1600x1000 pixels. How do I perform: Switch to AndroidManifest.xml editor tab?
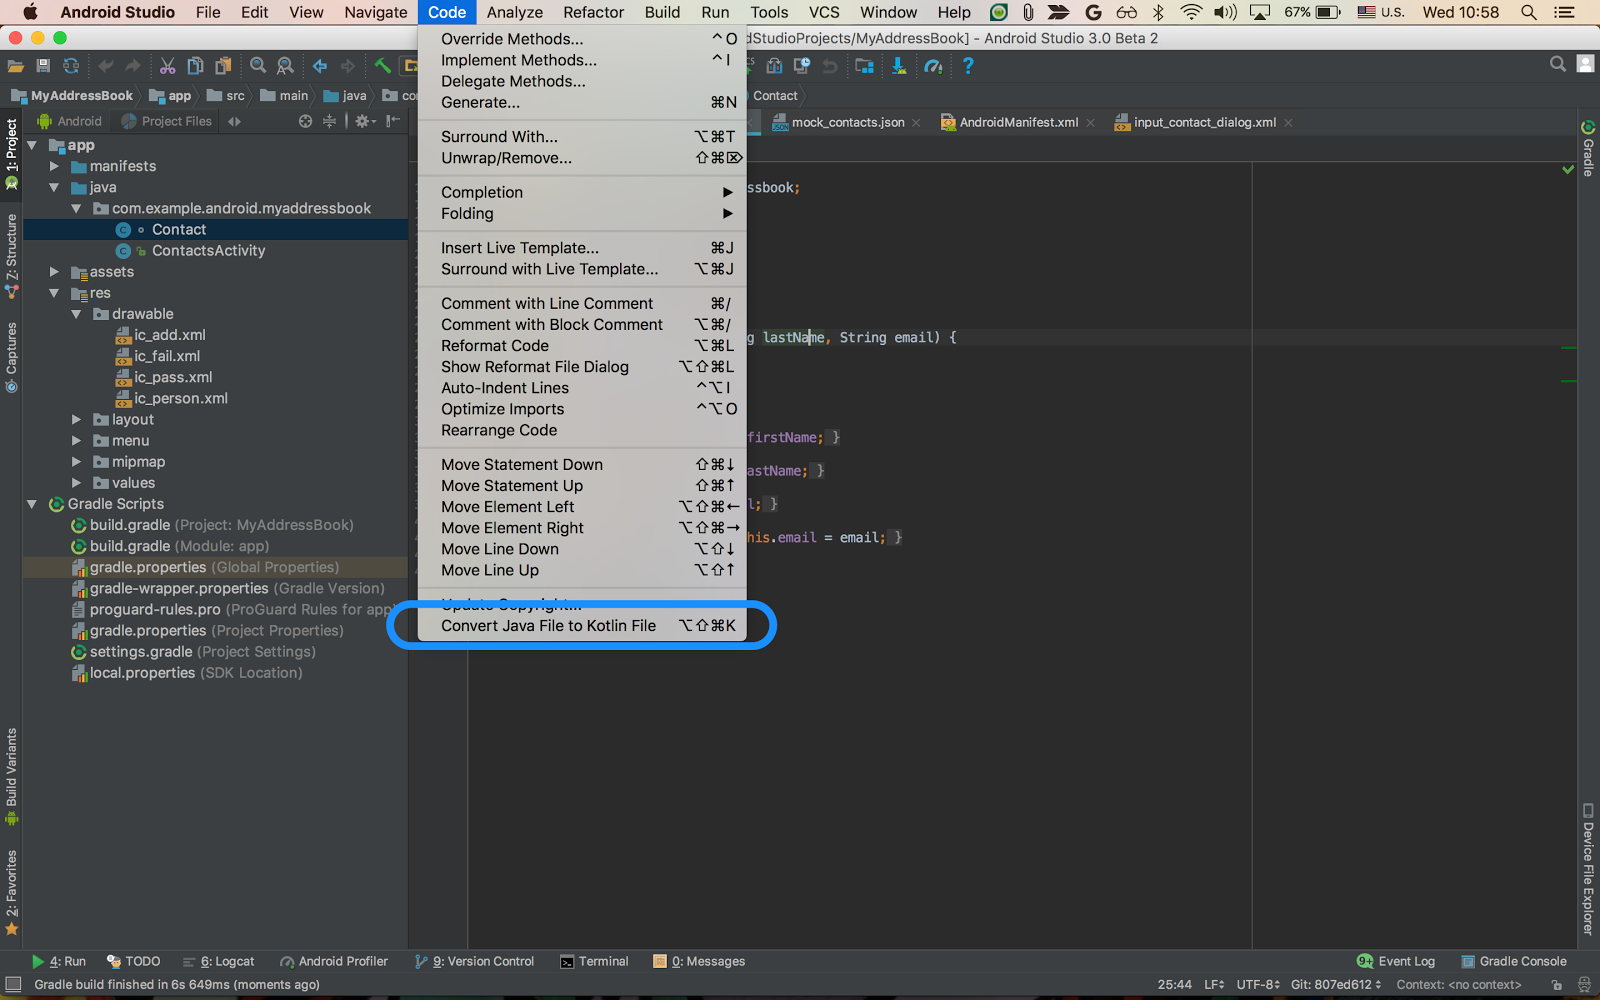click(x=1018, y=122)
